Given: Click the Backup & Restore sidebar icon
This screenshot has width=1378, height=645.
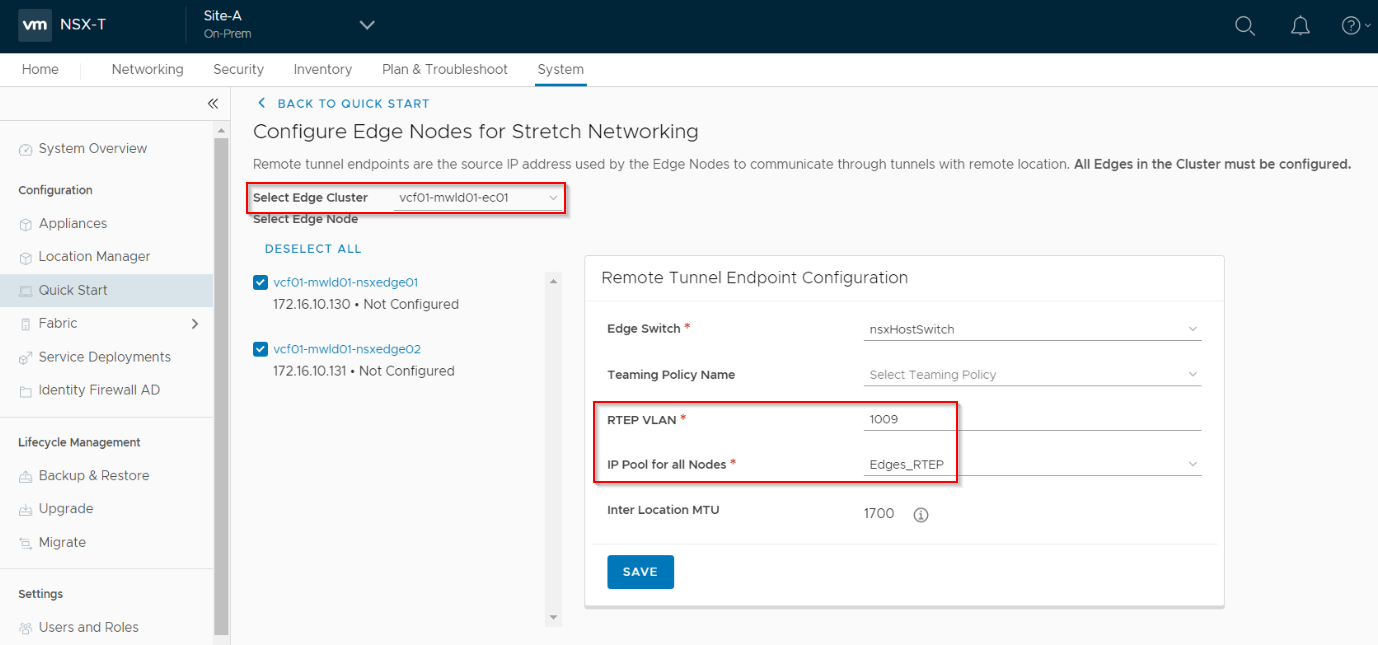Looking at the screenshot, I should click(26, 477).
